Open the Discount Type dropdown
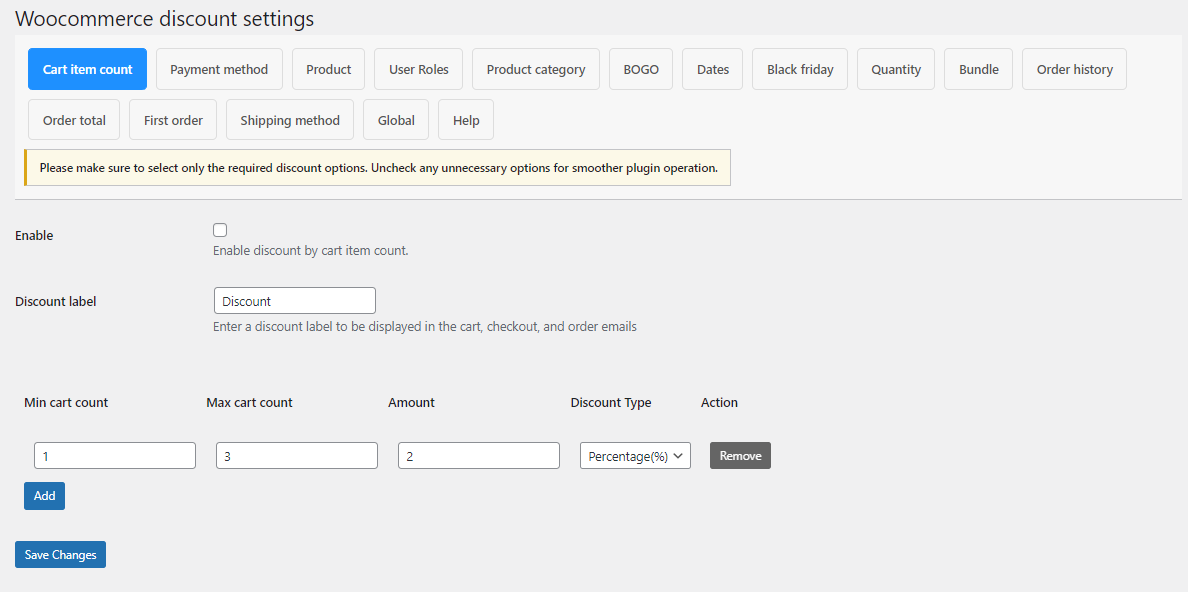Image resolution: width=1188 pixels, height=592 pixels. 635,455
